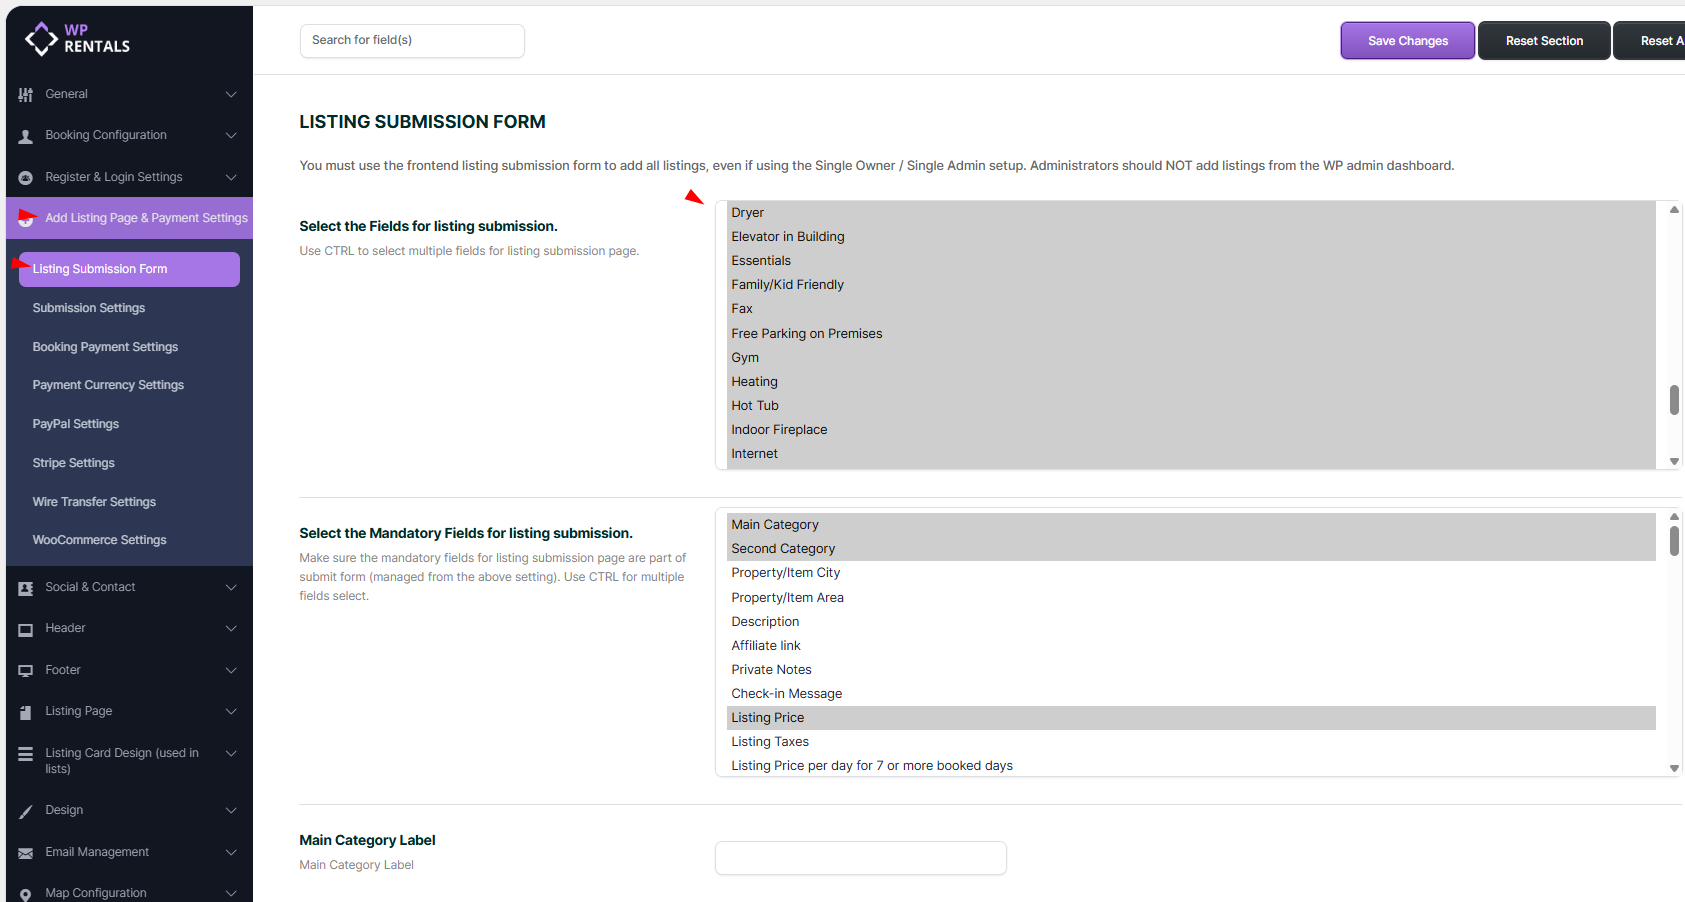Click the Design brush icon

point(26,811)
